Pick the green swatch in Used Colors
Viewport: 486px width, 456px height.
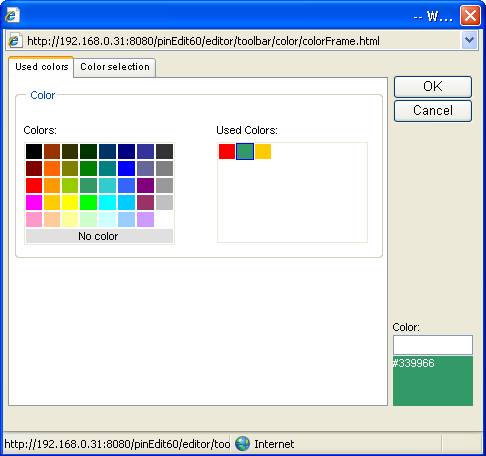click(x=245, y=151)
